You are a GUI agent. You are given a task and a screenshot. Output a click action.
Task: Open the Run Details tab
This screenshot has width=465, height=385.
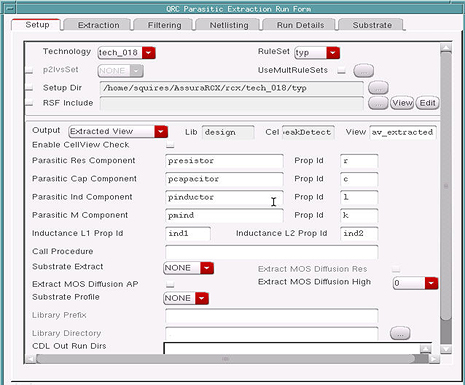300,25
